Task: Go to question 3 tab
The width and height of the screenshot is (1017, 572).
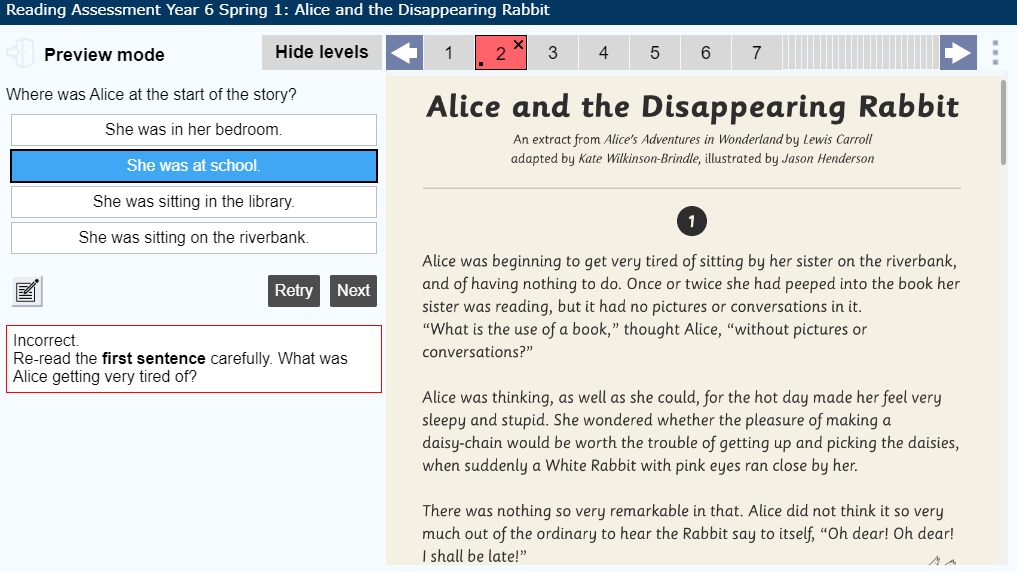Action: tap(553, 53)
